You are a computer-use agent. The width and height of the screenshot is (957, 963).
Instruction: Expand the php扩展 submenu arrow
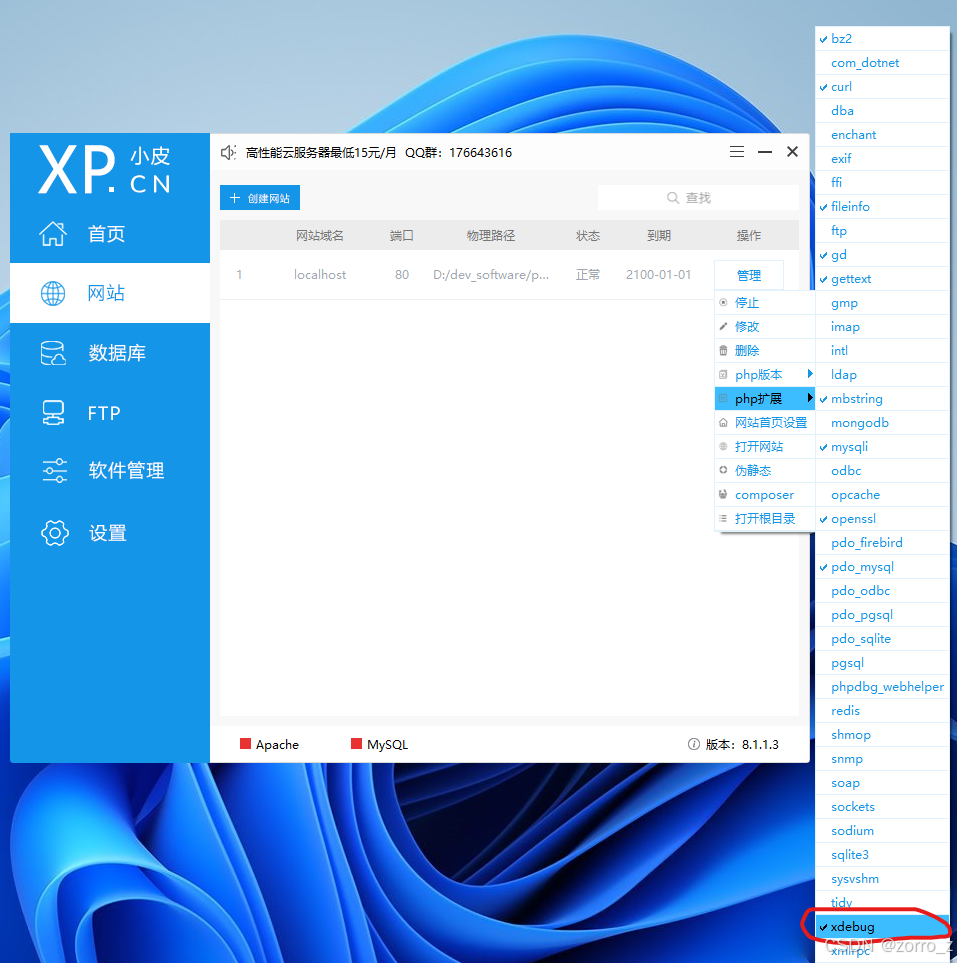tap(810, 398)
